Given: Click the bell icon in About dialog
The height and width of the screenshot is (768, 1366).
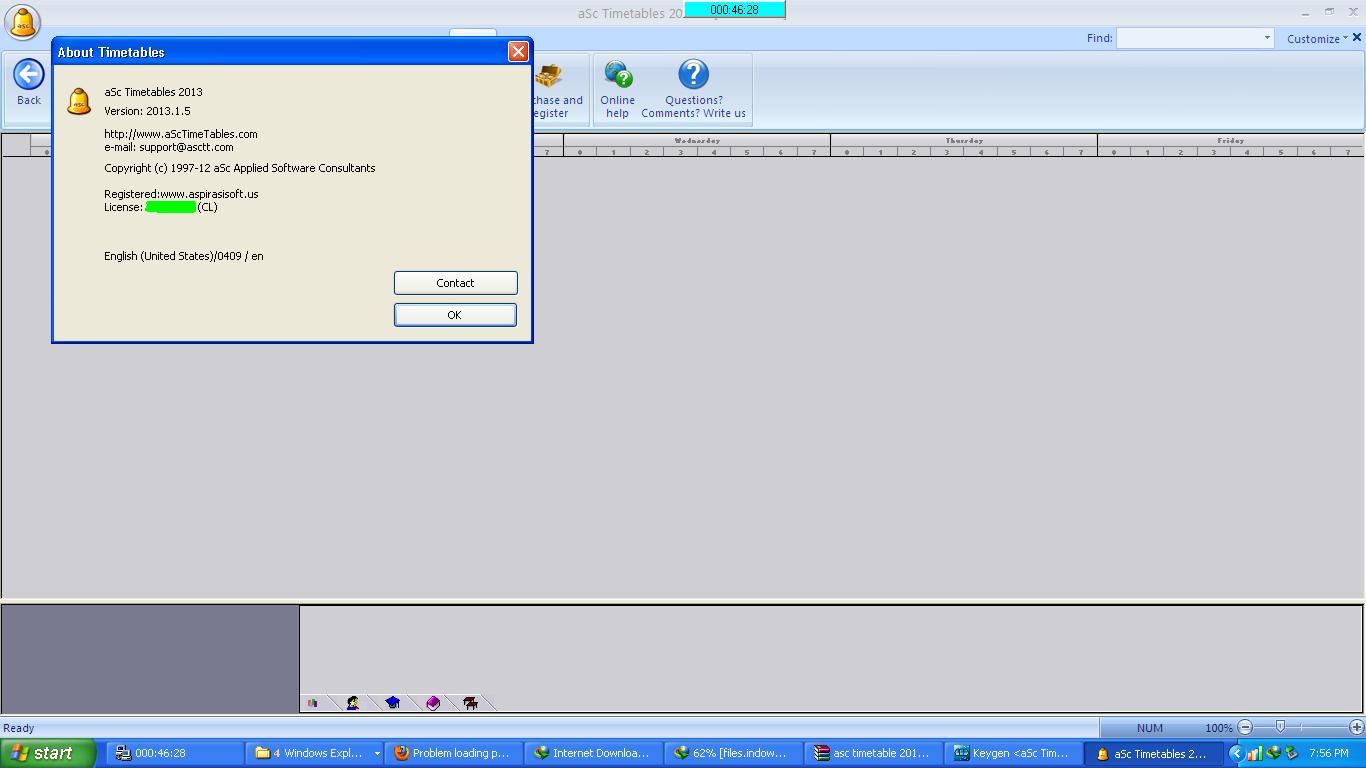Looking at the screenshot, I should pyautogui.click(x=79, y=101).
